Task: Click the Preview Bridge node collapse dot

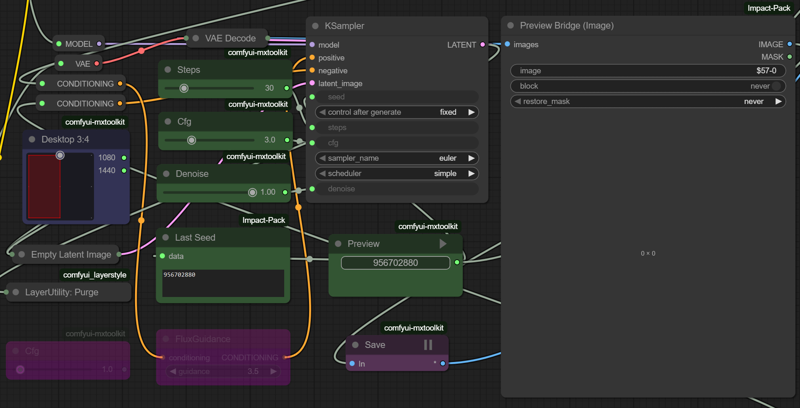Action: (x=510, y=25)
